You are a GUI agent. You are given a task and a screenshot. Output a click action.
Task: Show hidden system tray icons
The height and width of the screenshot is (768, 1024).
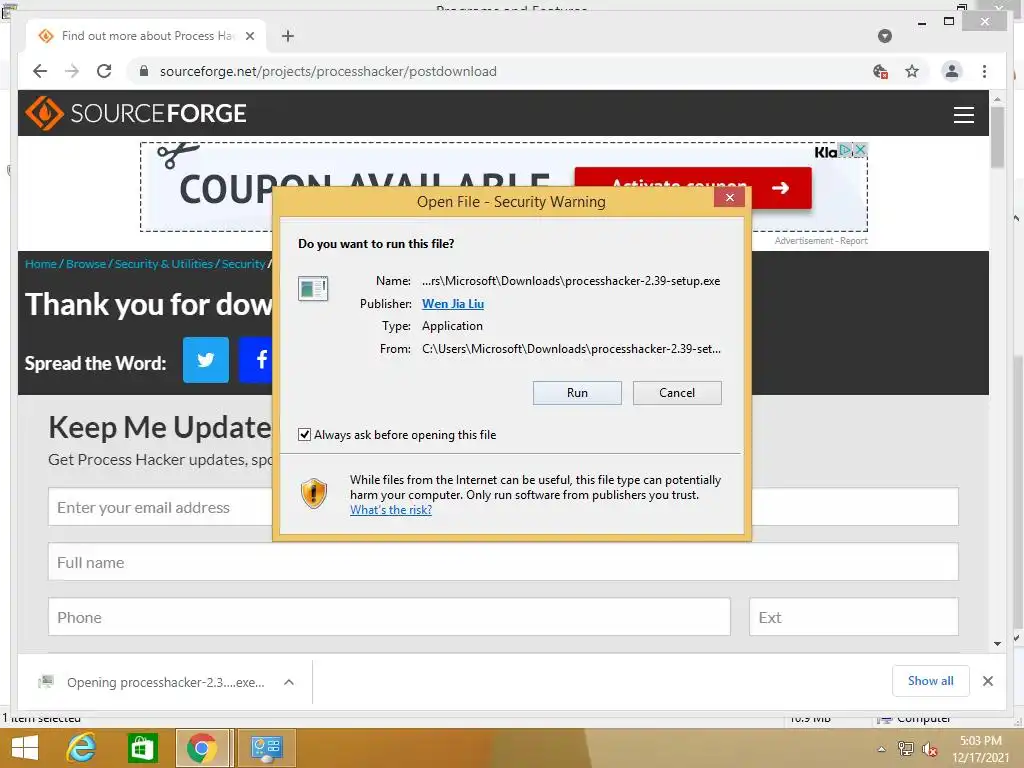pyautogui.click(x=881, y=749)
